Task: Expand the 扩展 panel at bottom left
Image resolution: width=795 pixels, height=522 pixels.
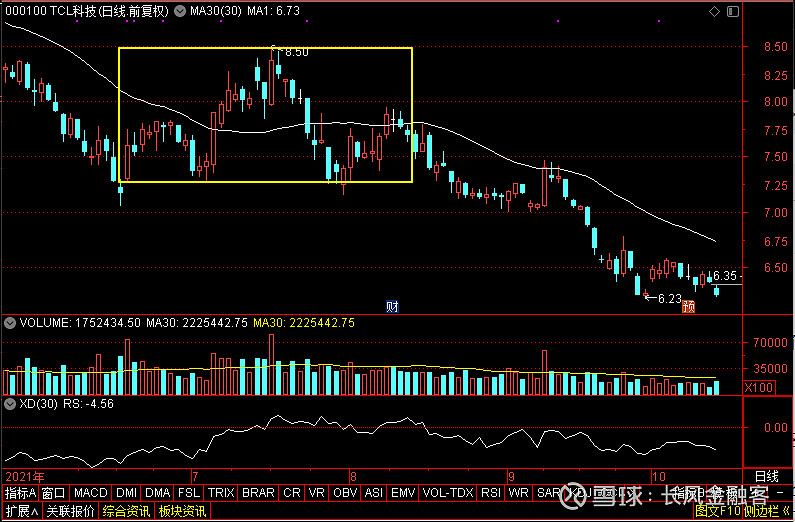Action: (x=21, y=511)
